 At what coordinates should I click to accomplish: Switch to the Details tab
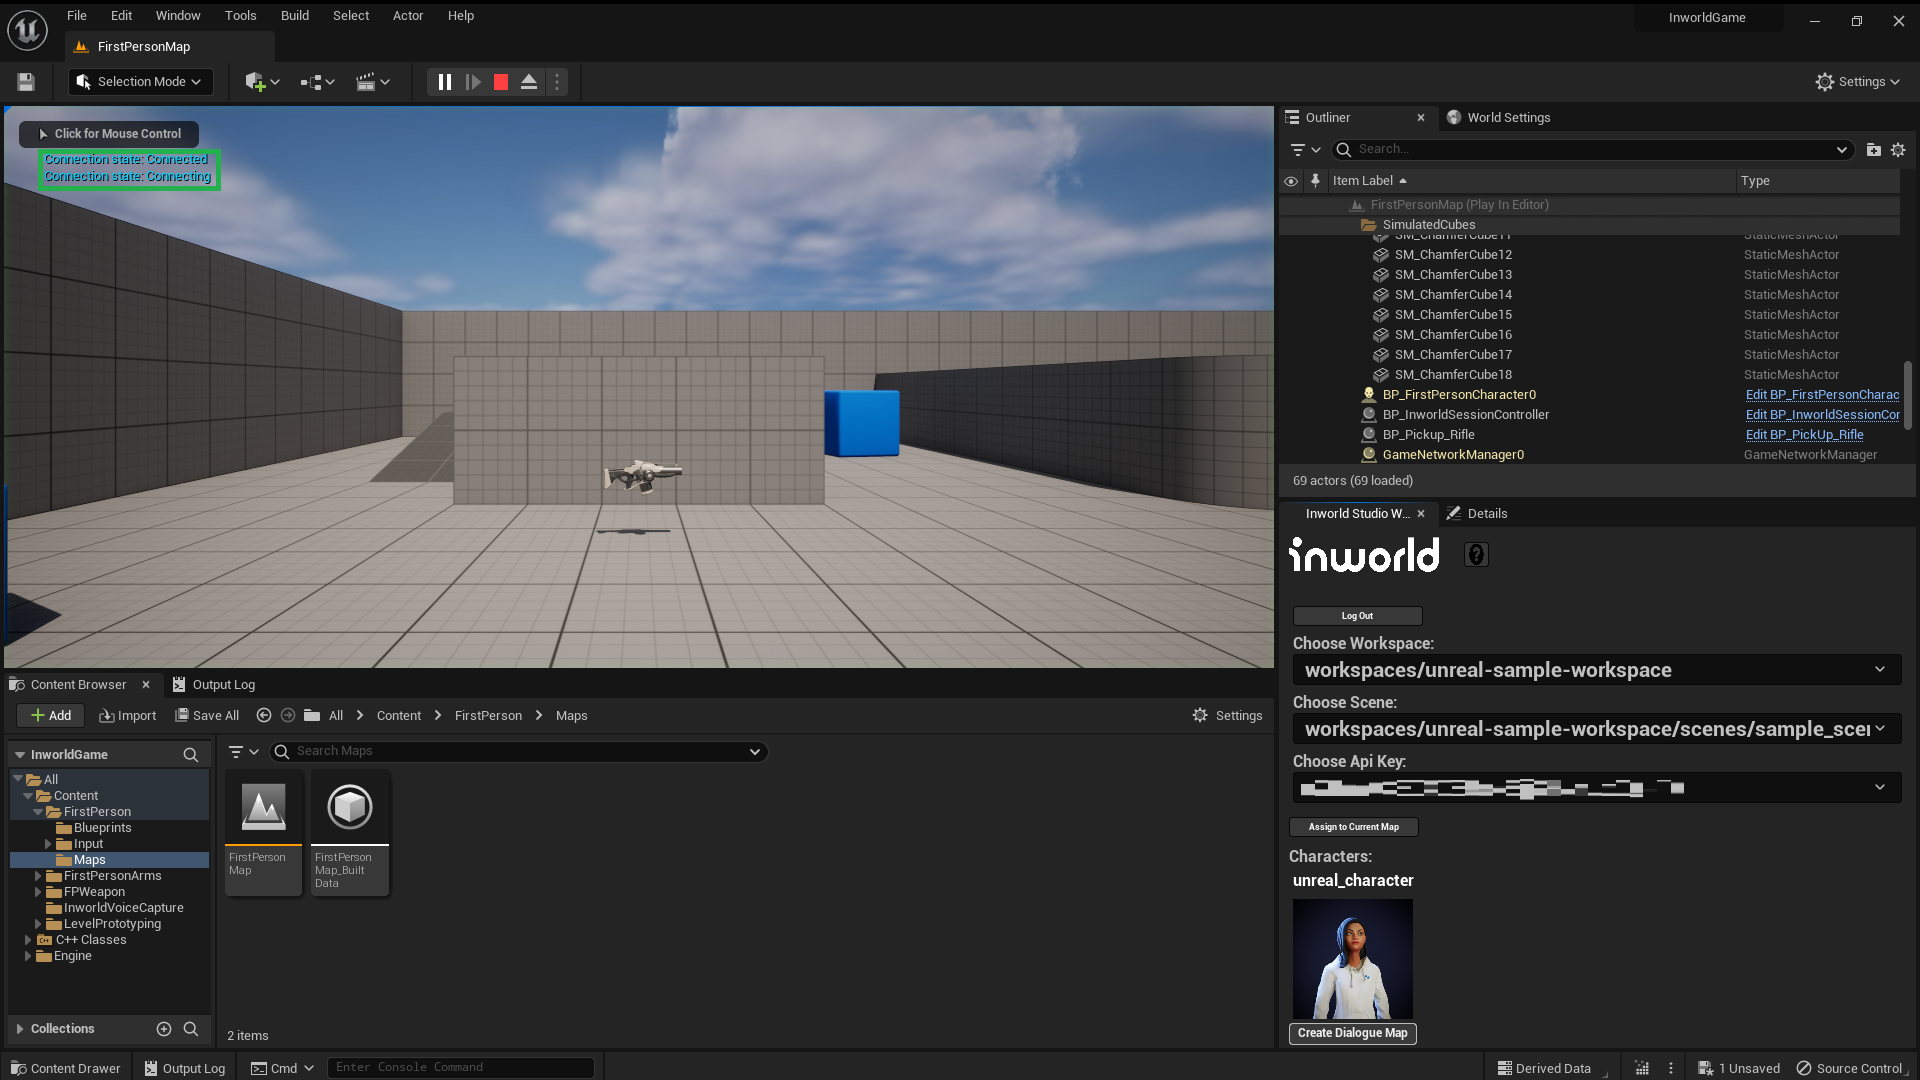(1477, 514)
